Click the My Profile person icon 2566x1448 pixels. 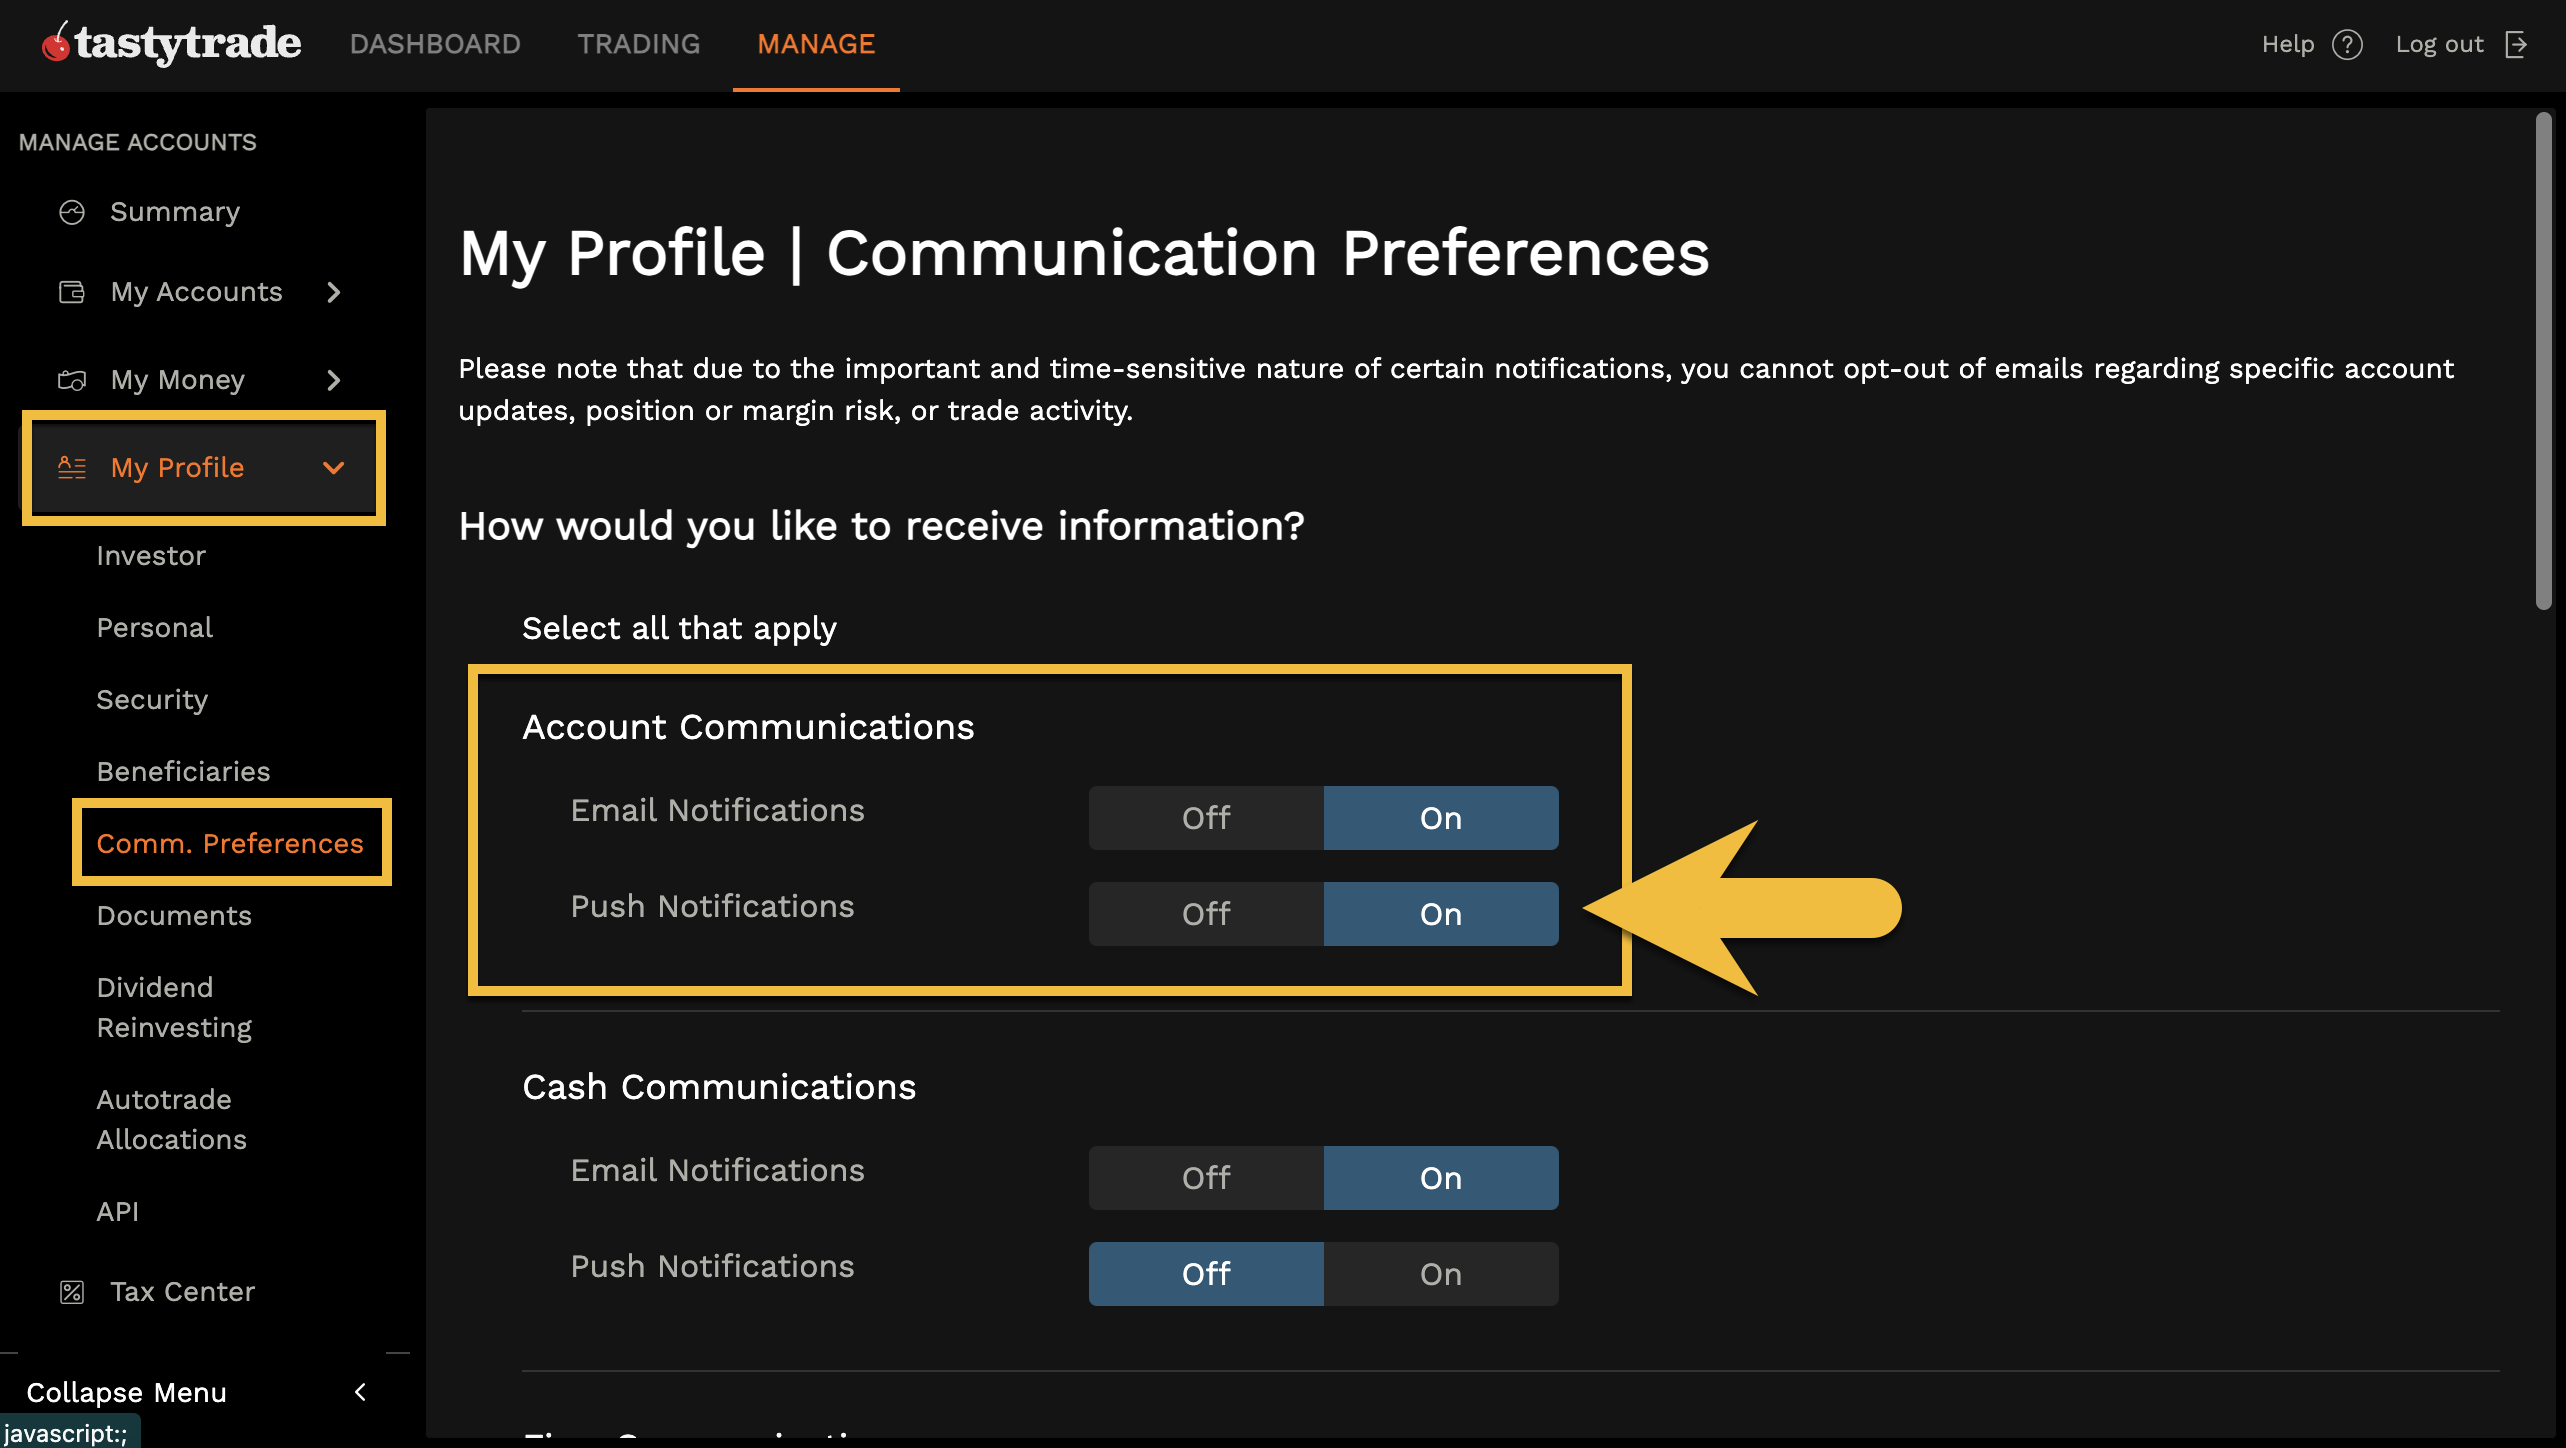click(x=72, y=468)
